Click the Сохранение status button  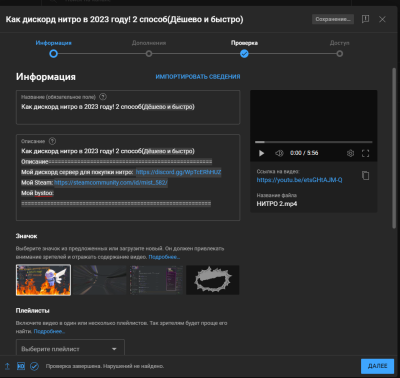pyautogui.click(x=333, y=19)
